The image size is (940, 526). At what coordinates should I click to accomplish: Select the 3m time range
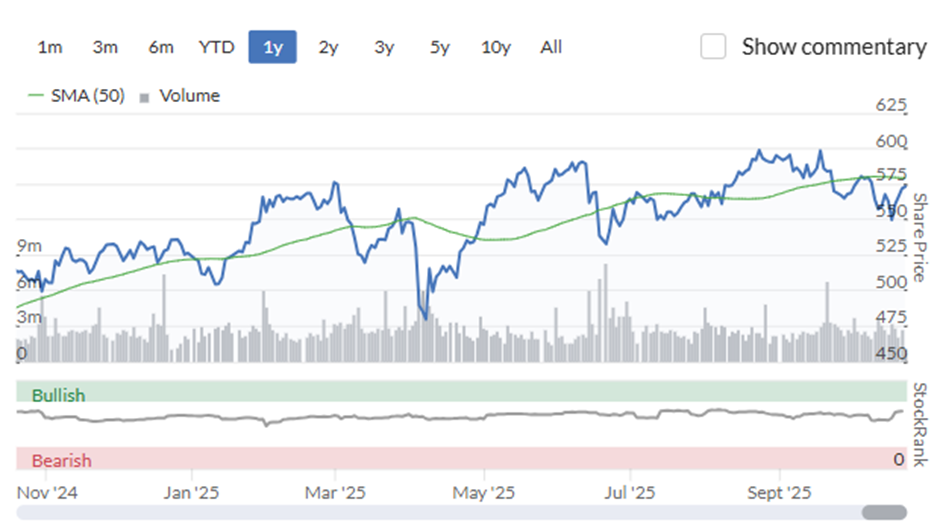(105, 47)
